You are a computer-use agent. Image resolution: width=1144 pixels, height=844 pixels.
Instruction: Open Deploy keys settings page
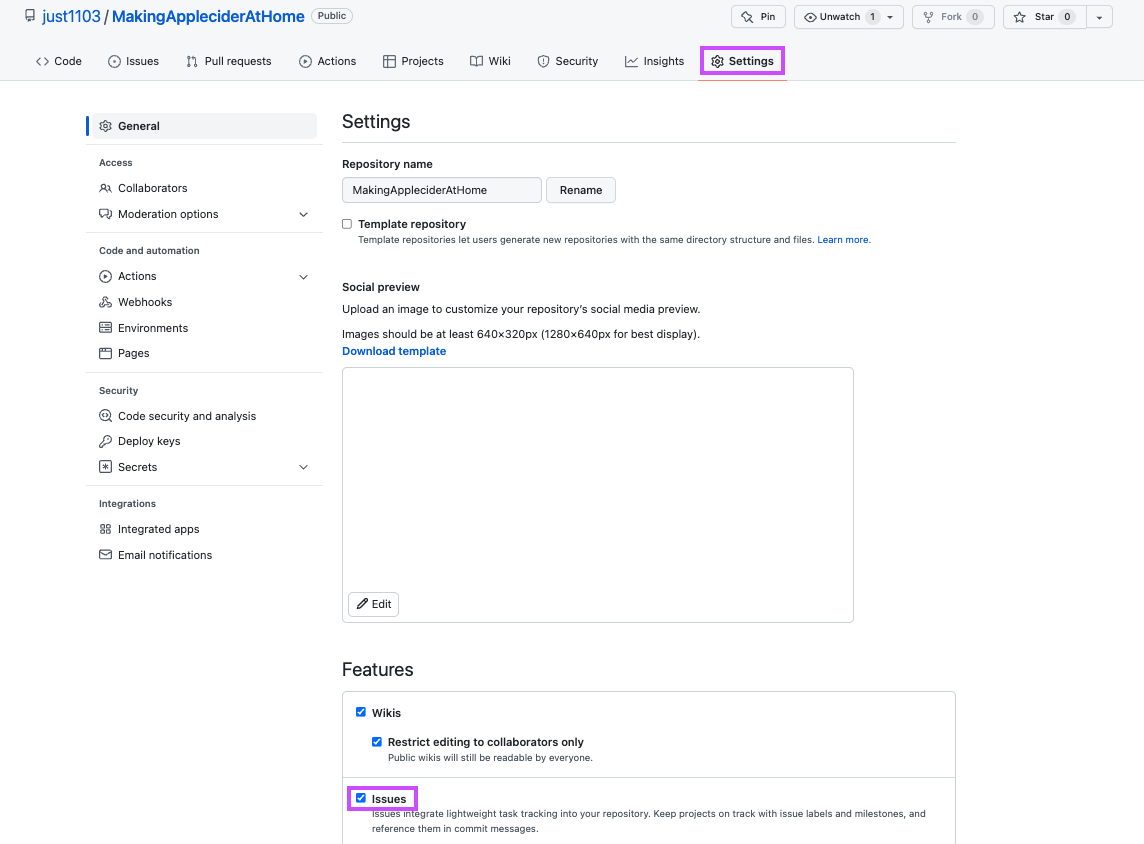(149, 441)
